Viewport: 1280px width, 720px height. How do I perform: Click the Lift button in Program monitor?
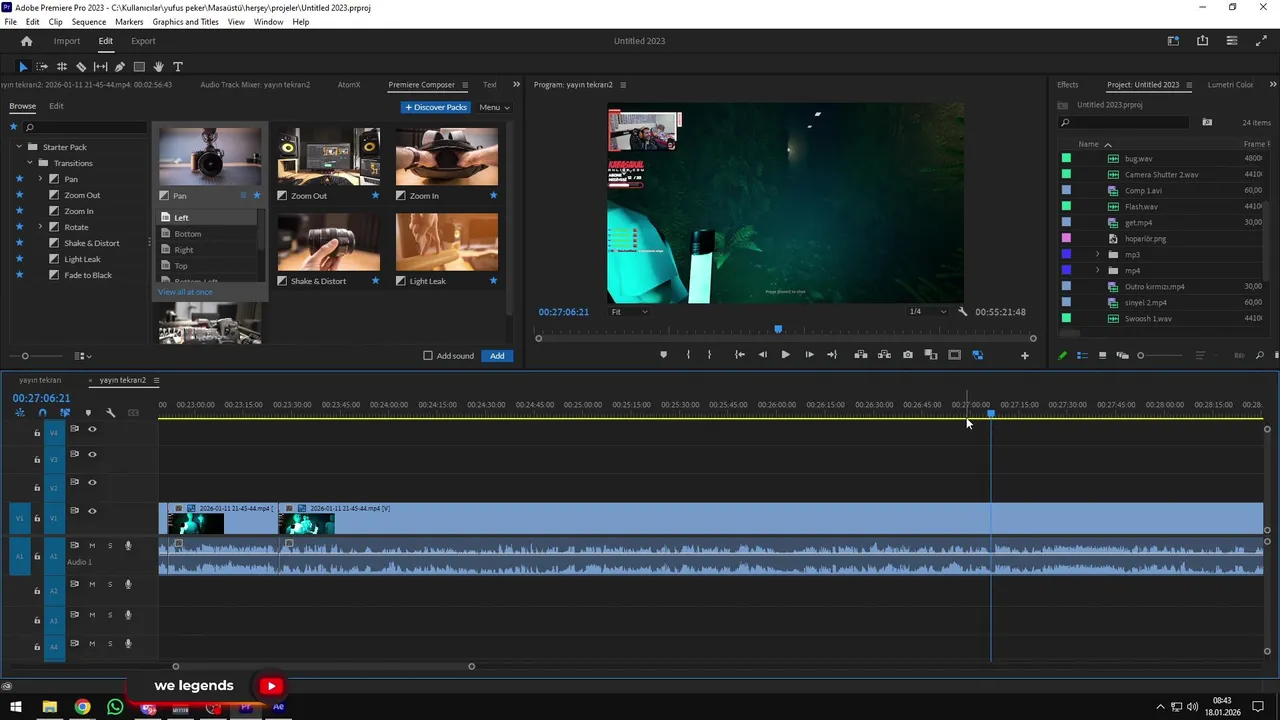pyautogui.click(x=860, y=355)
